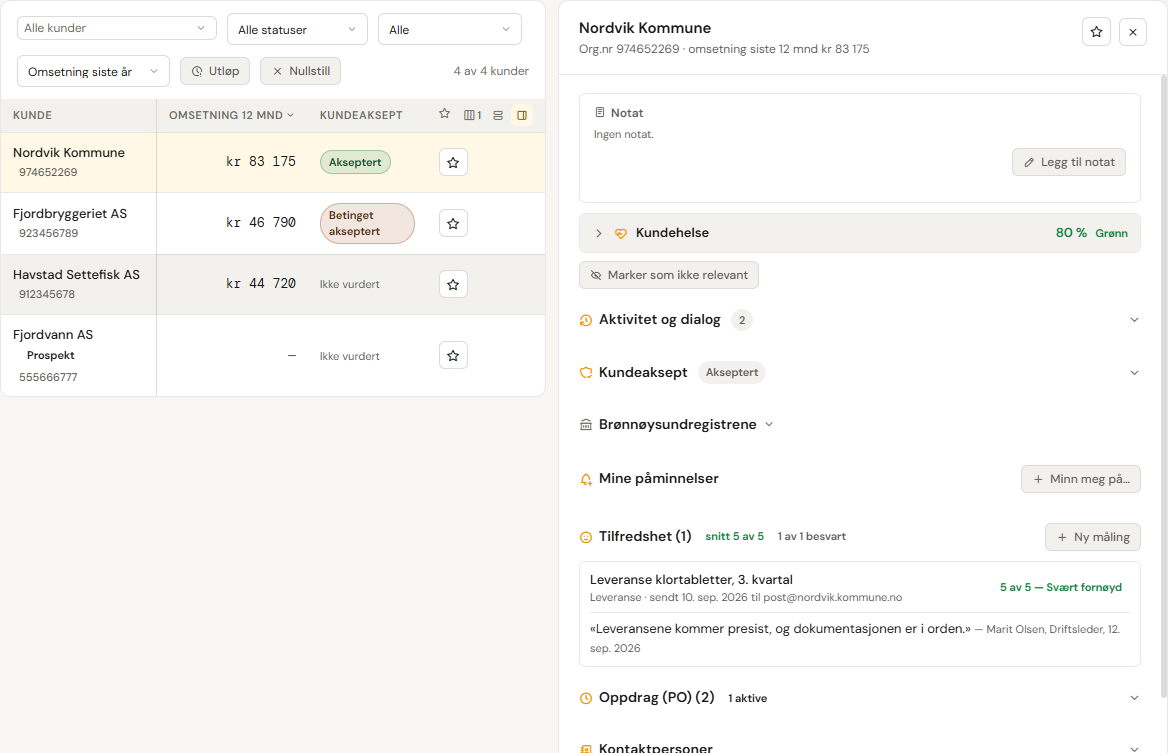Star the Havstad Settefisk AS row
1168x753 pixels.
(x=453, y=285)
